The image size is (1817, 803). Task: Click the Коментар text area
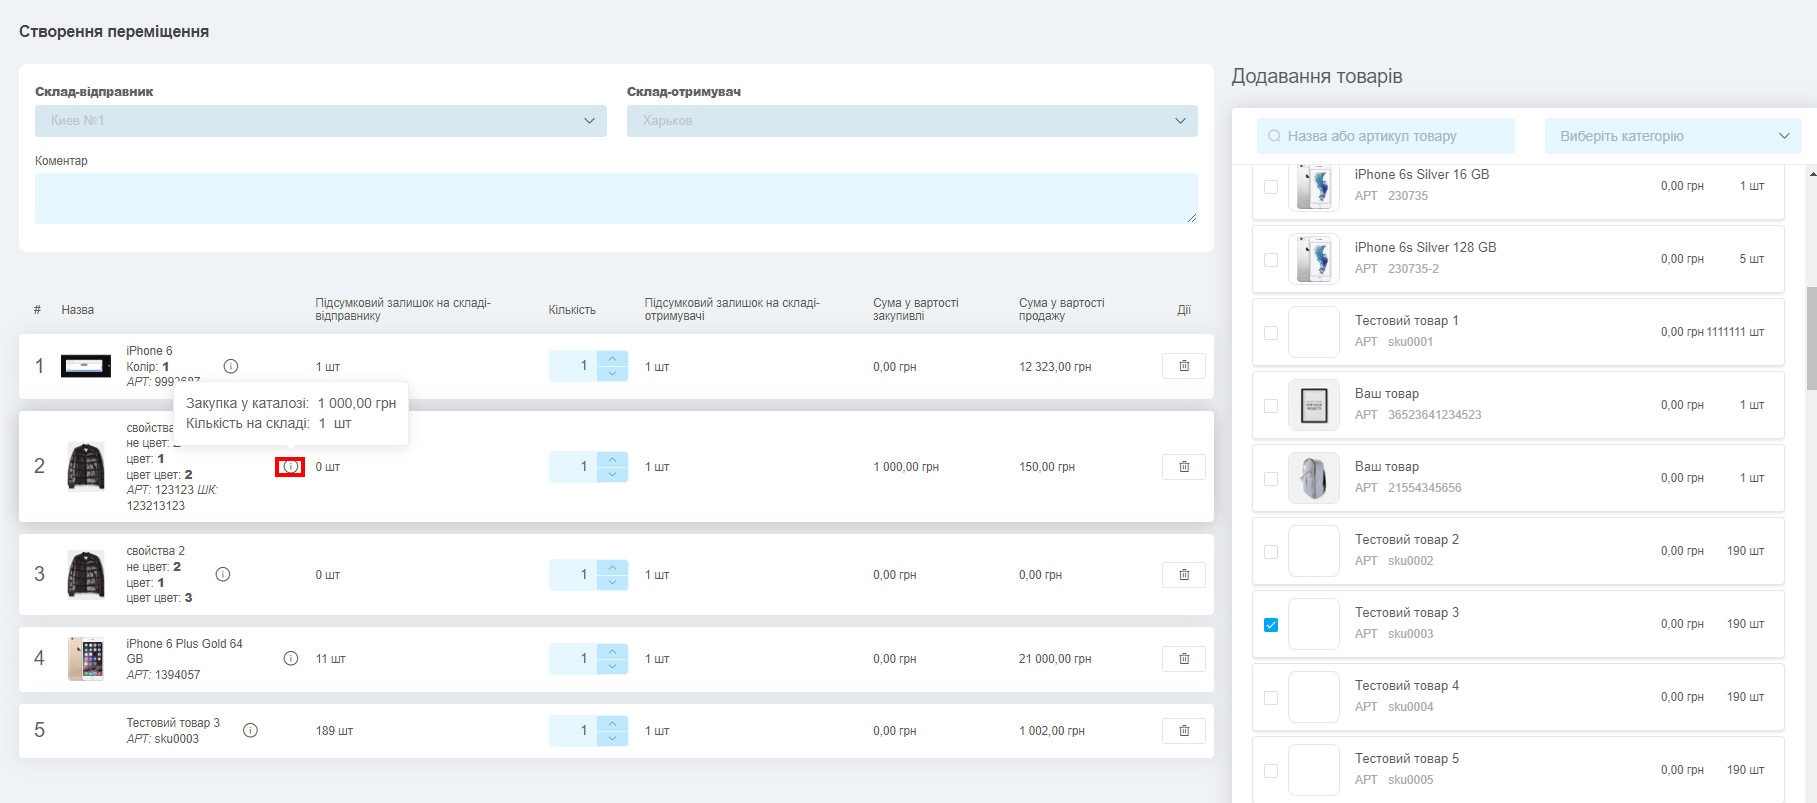pyautogui.click(x=616, y=198)
